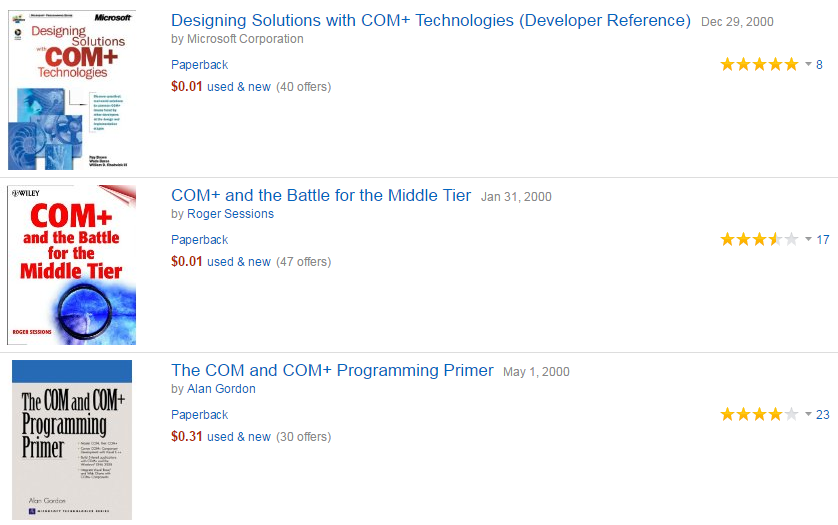Open the five-star rating for Designing Solutions

tap(759, 65)
